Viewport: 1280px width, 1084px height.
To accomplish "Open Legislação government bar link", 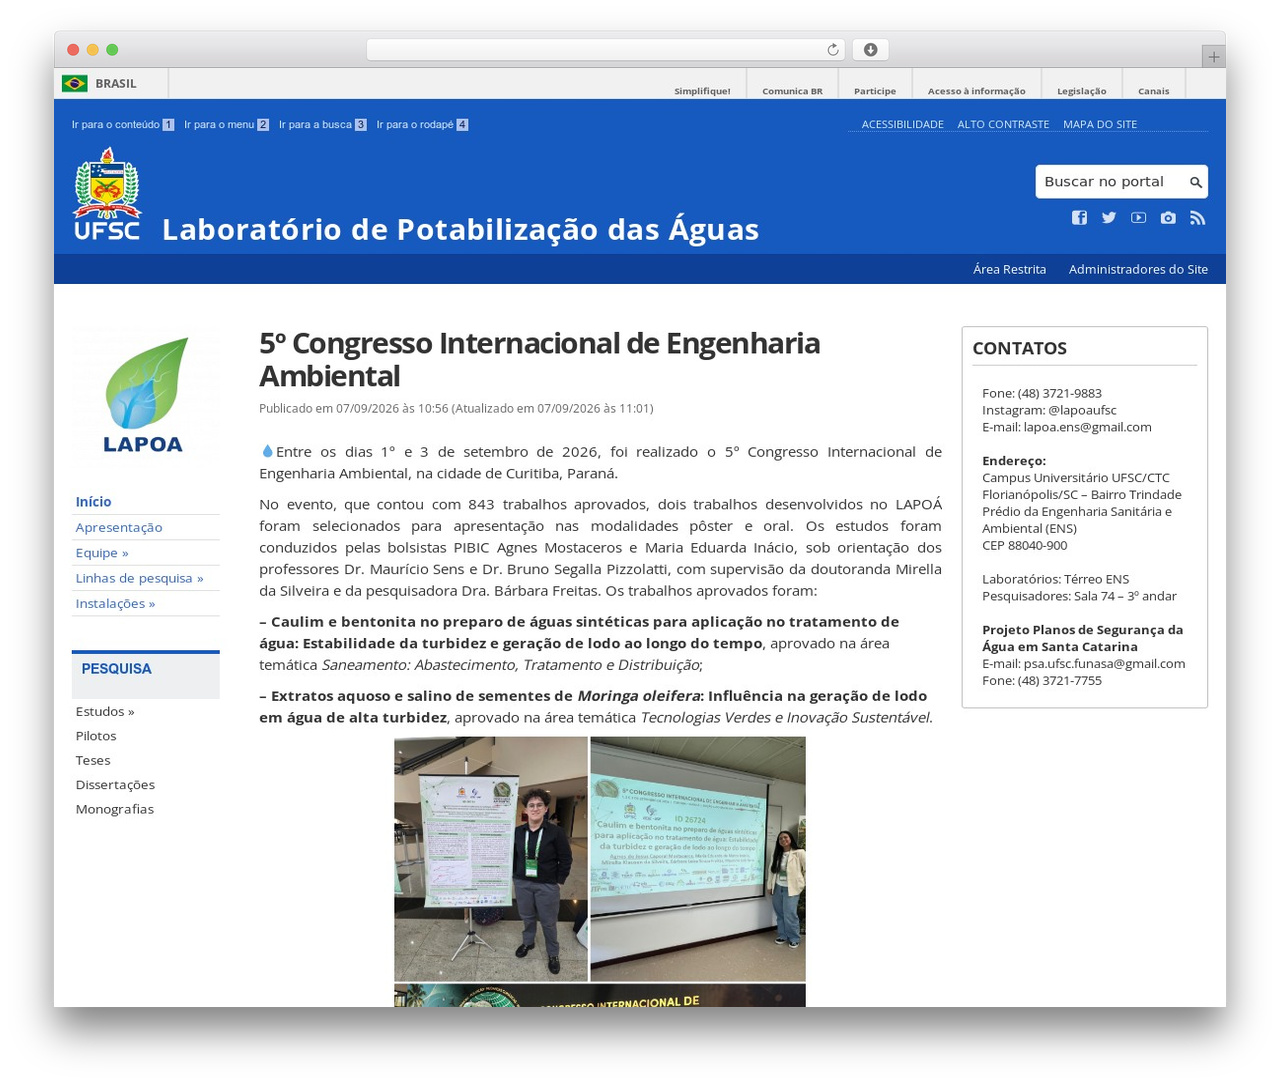I will 1081,91.
